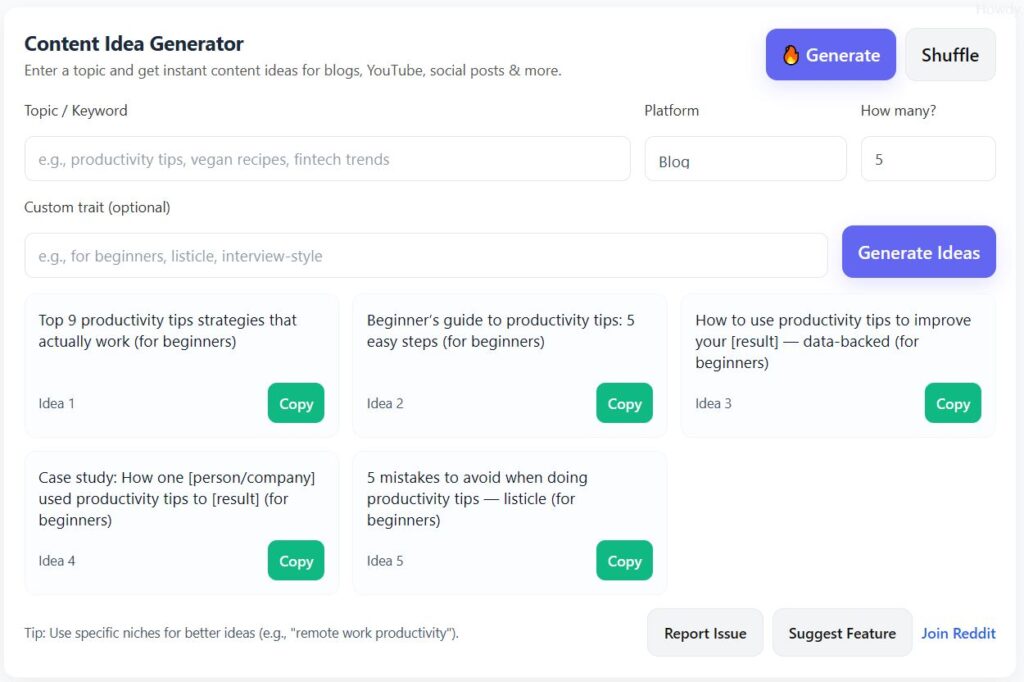Click the Shuffle button

(949, 55)
